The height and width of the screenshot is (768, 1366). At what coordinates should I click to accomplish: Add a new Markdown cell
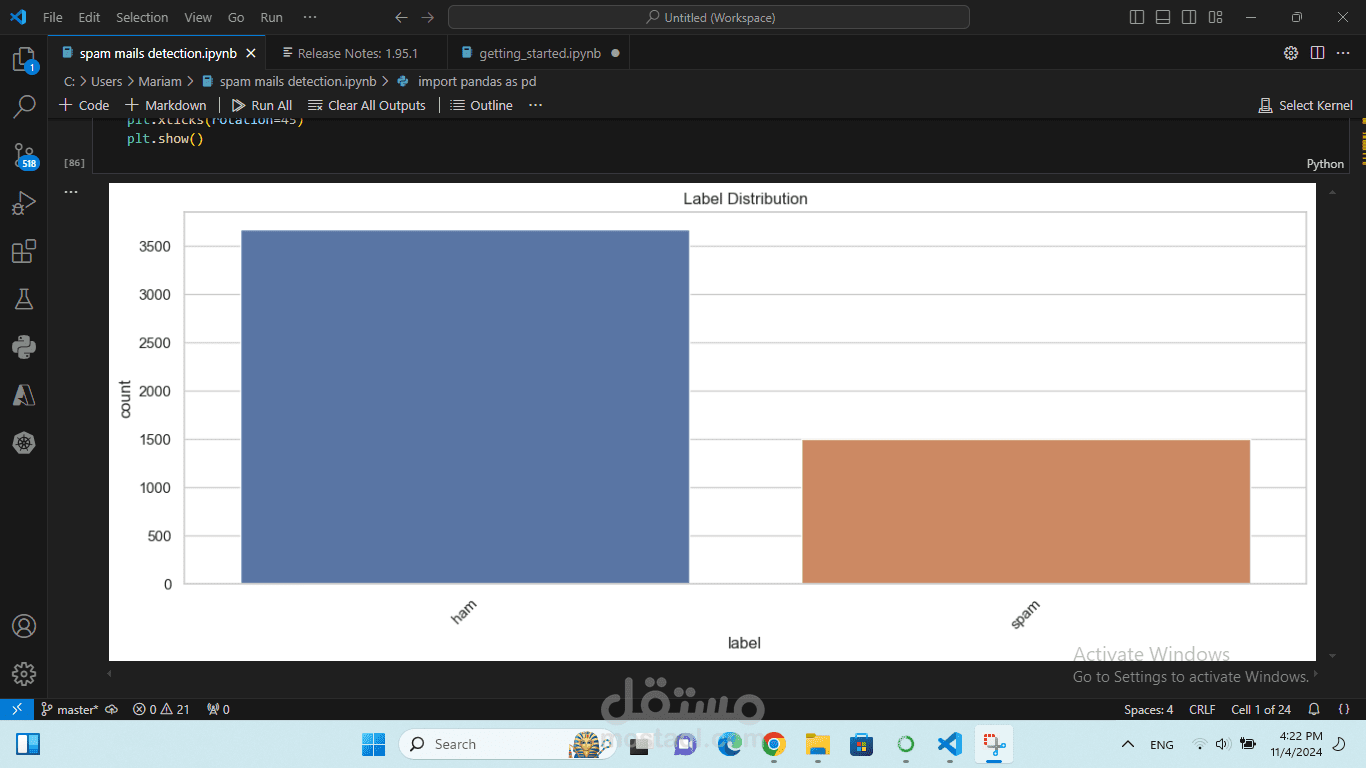point(165,105)
